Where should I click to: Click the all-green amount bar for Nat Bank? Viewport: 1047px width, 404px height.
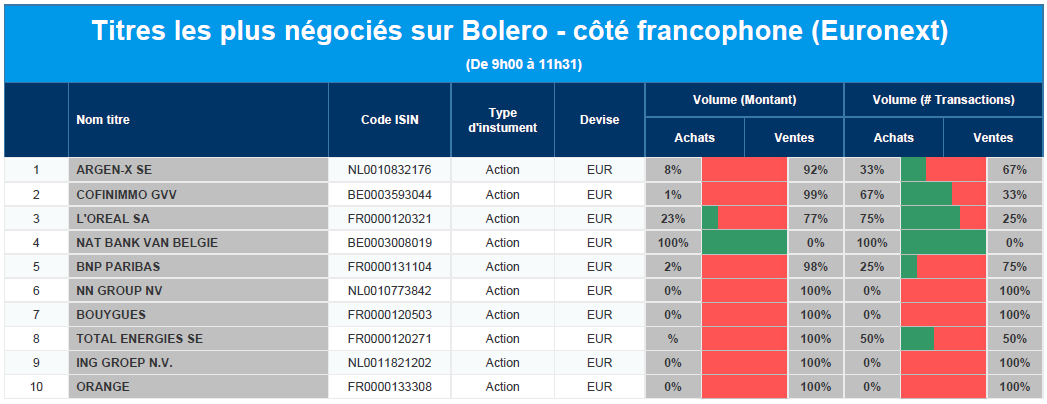coord(744,242)
